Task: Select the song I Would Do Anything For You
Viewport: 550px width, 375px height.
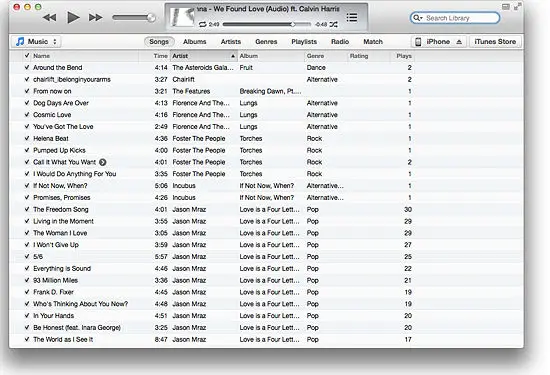Action: pyautogui.click(x=75, y=174)
